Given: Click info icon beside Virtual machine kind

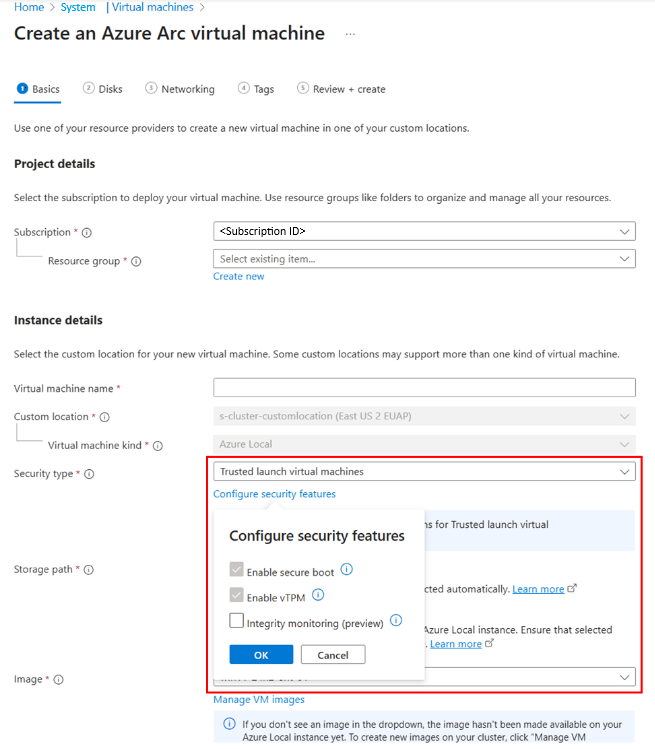Looking at the screenshot, I should [157, 446].
